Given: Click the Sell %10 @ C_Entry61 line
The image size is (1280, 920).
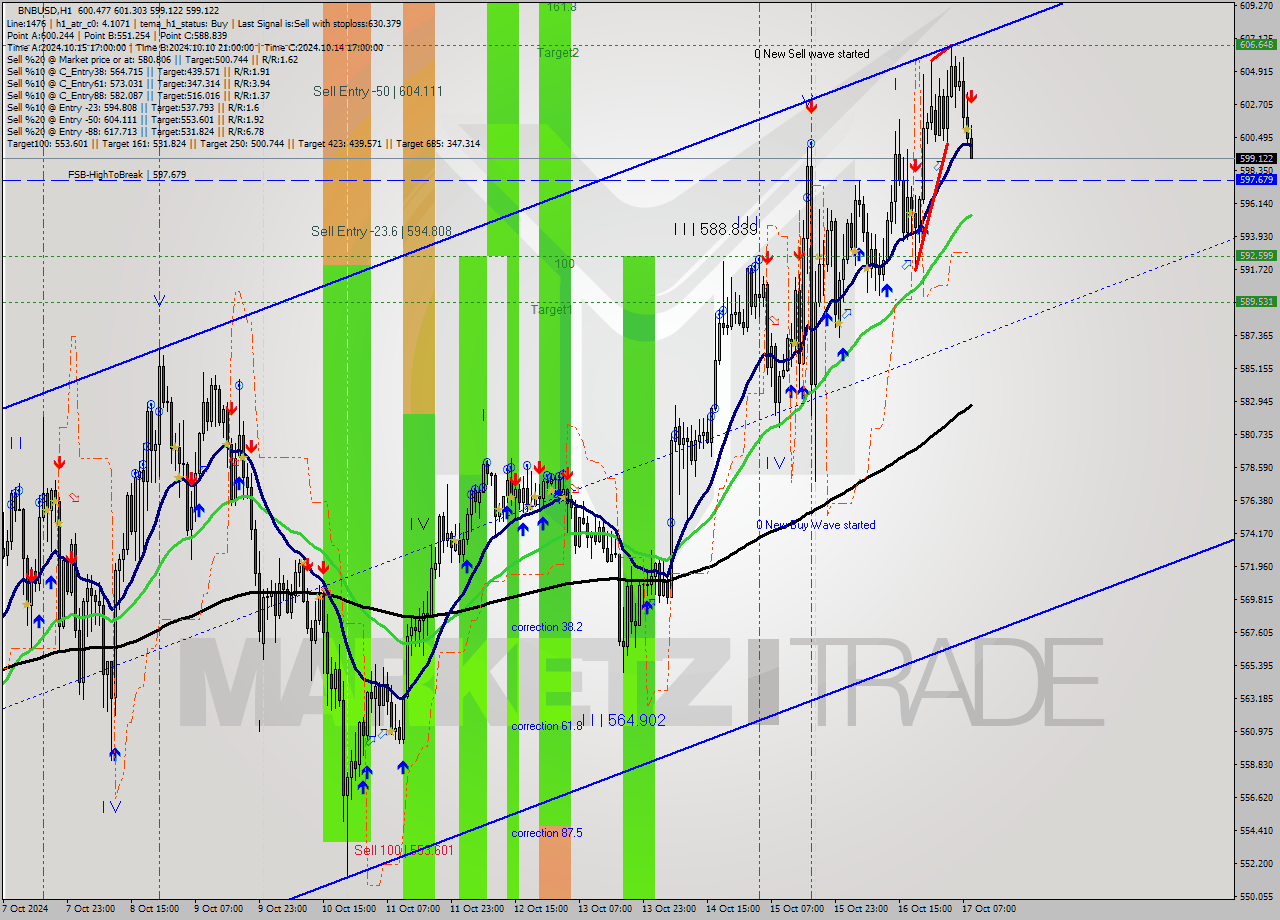Looking at the screenshot, I should (138, 83).
